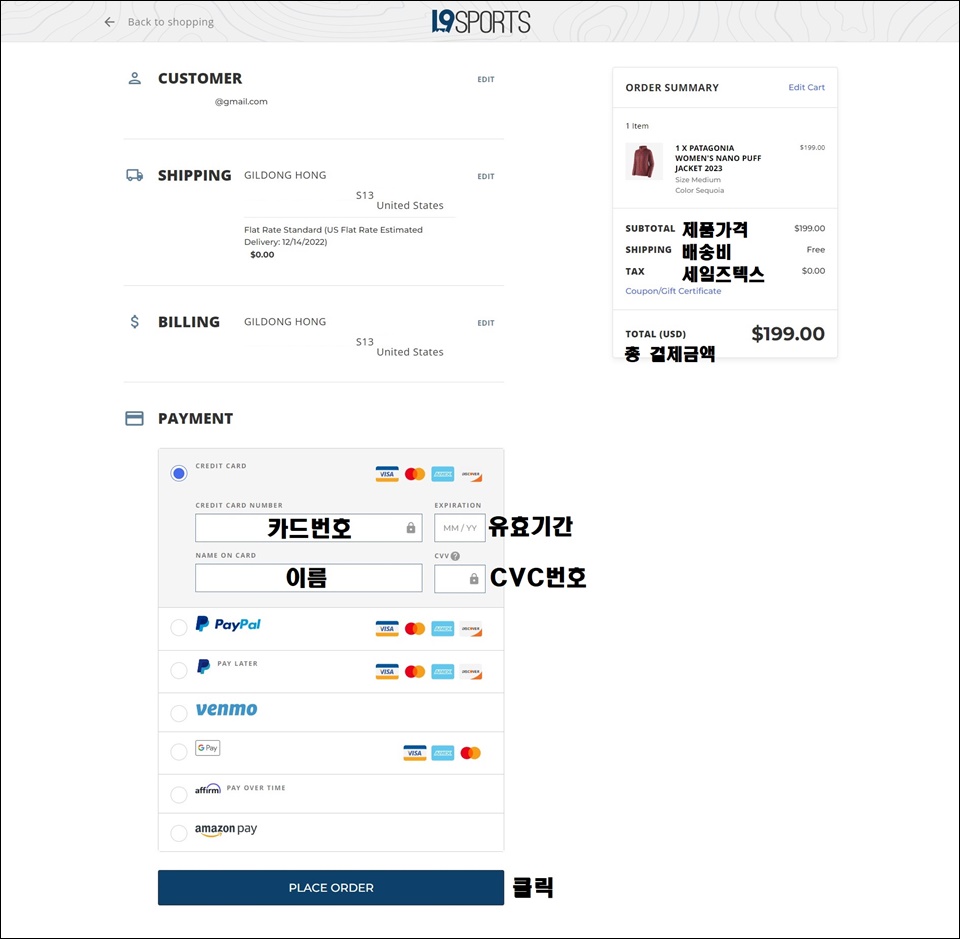
Task: Click the Mastercard icon in Credit Card row
Action: pos(415,474)
